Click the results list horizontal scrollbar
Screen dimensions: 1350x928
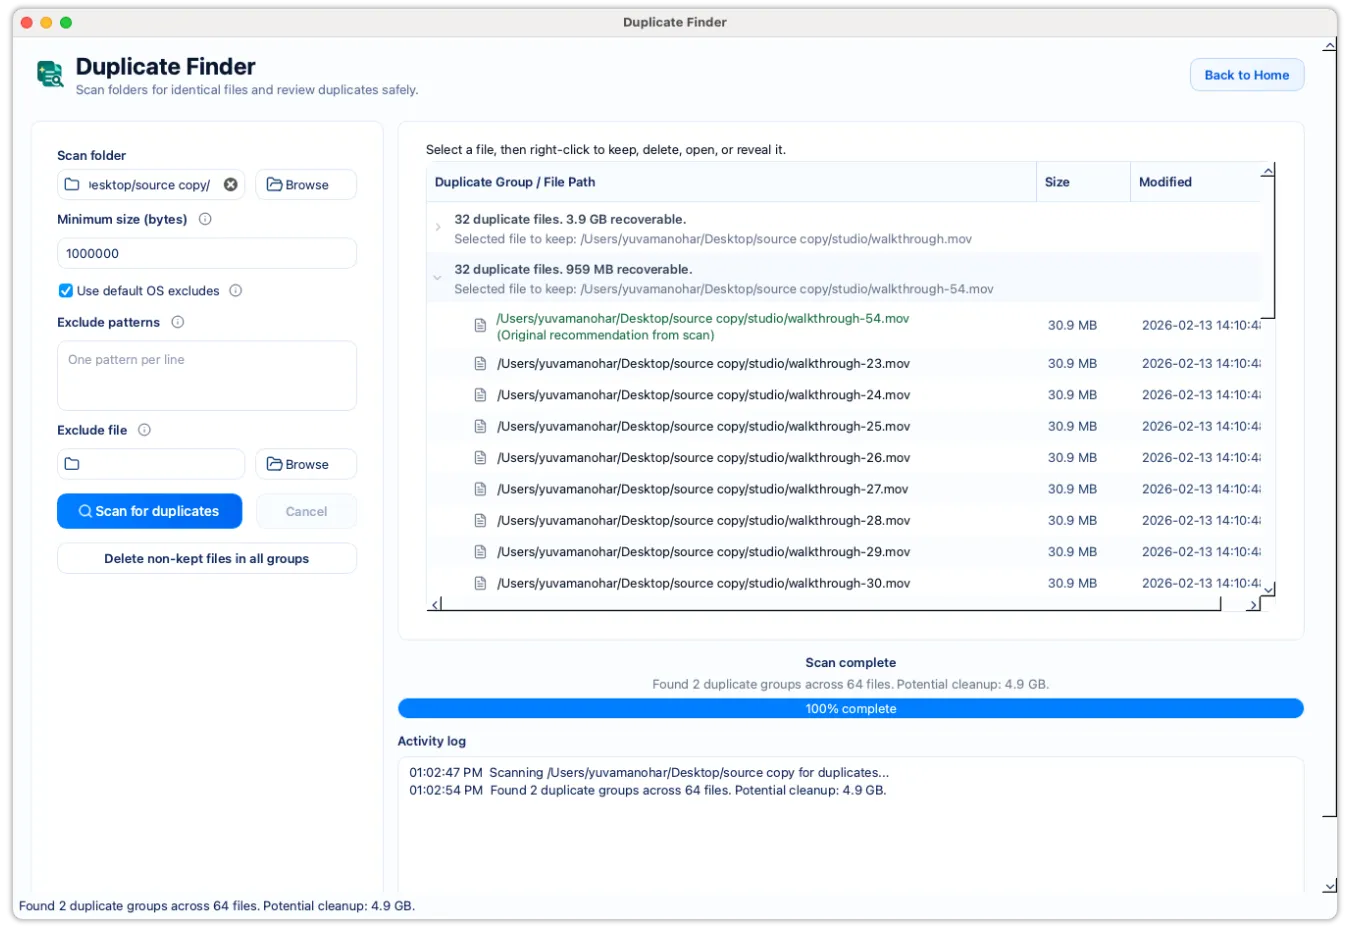coord(831,604)
